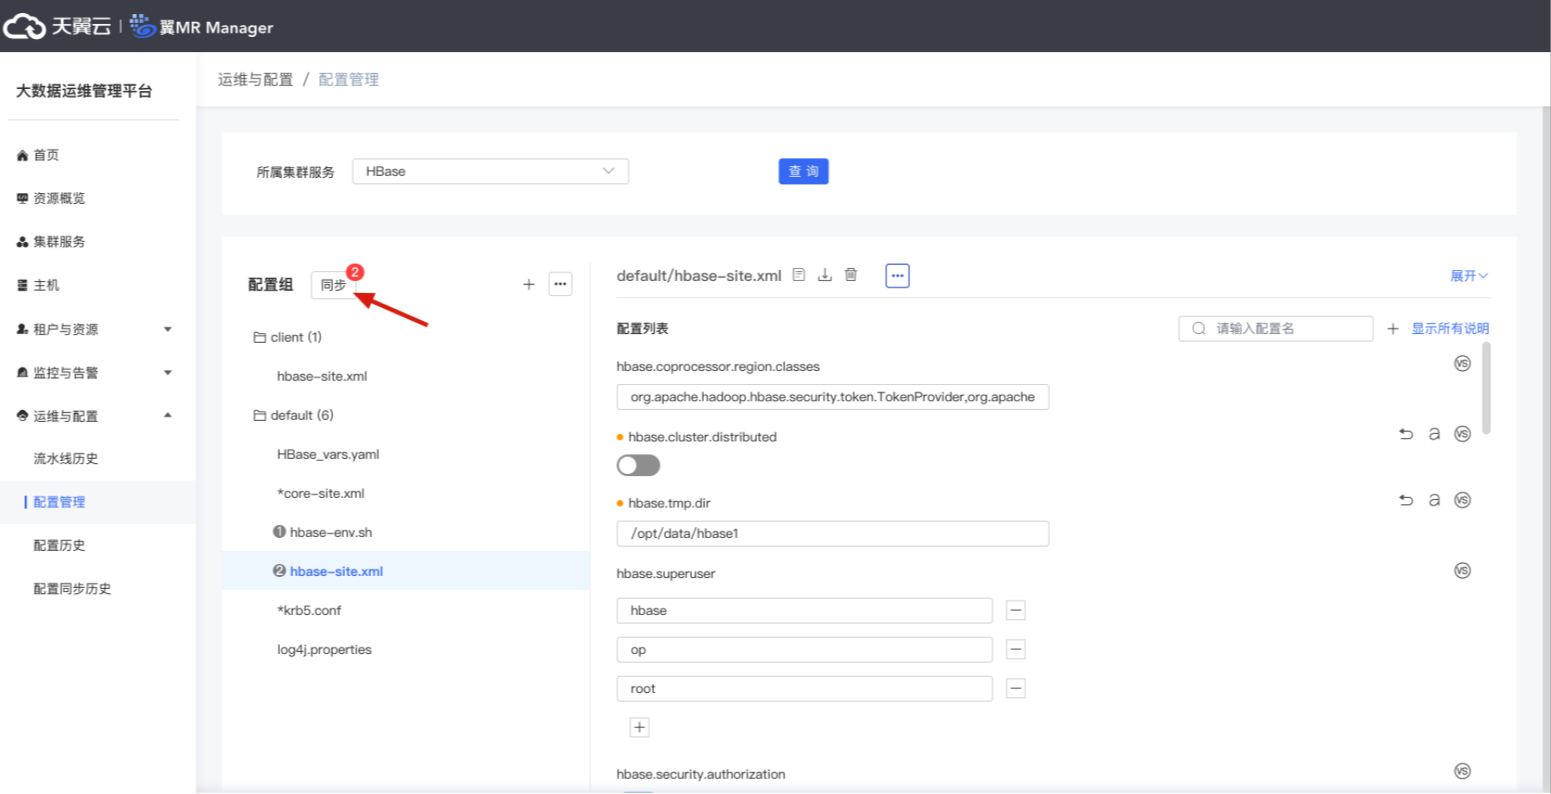Screen dimensions: 1551x794
Task: Collapse the default (6) folder
Action: point(293,415)
